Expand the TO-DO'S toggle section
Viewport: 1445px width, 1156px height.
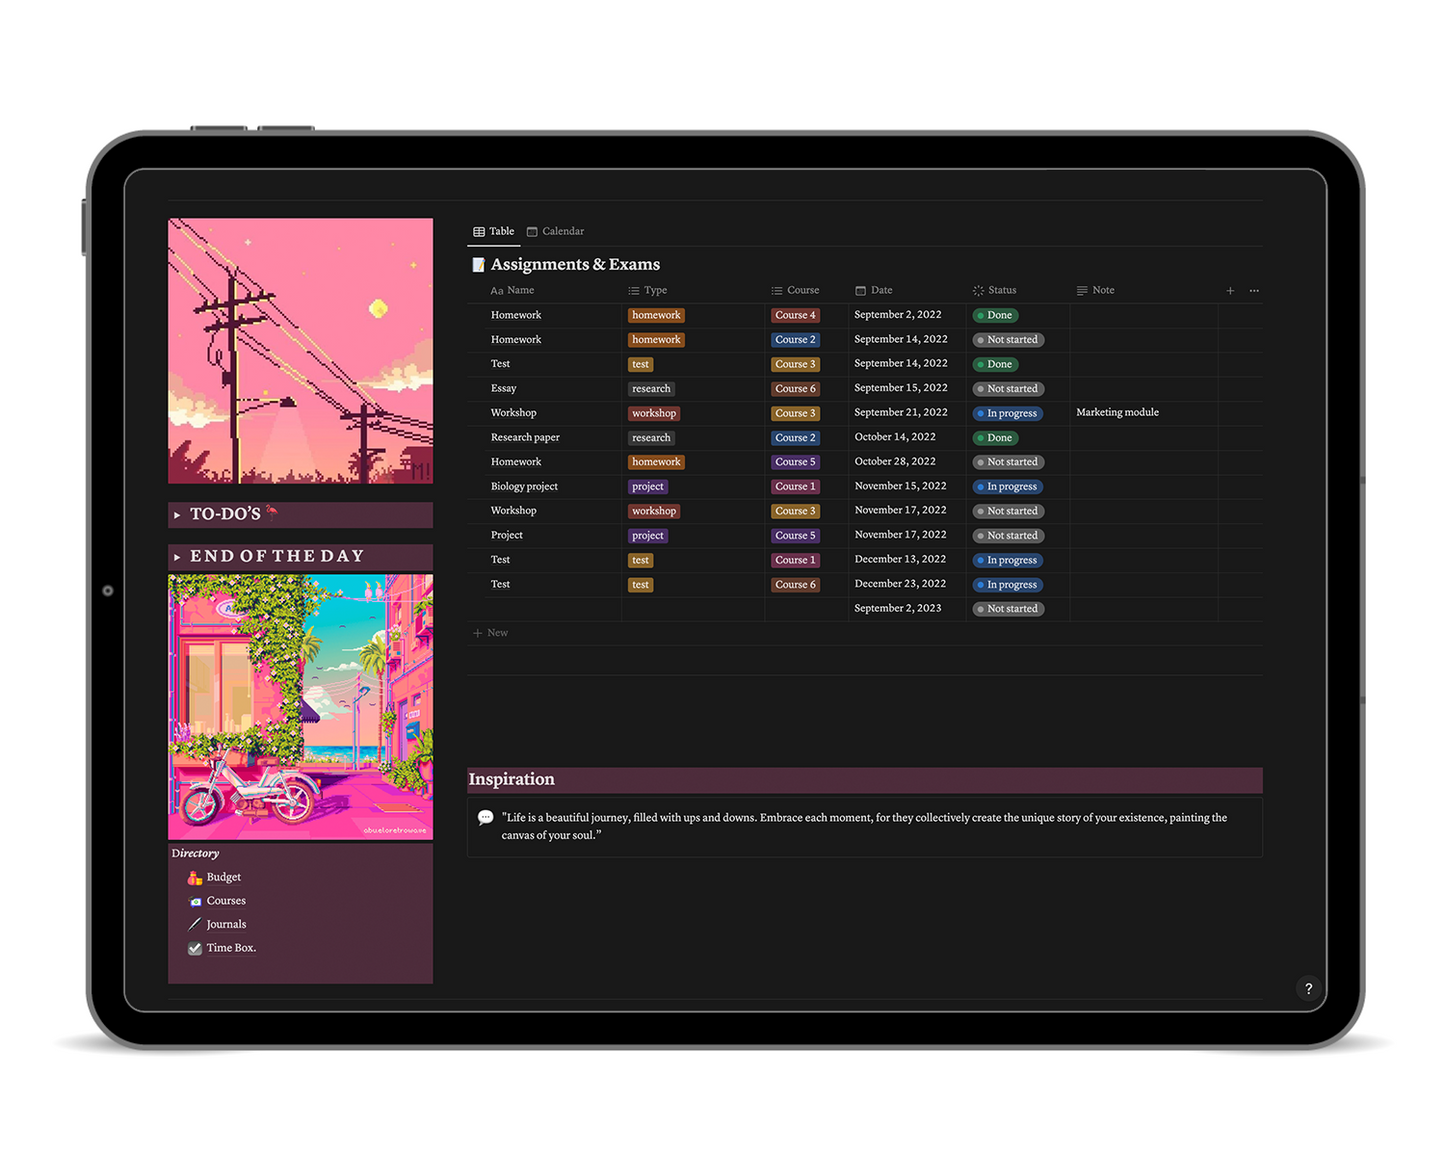[x=178, y=515]
